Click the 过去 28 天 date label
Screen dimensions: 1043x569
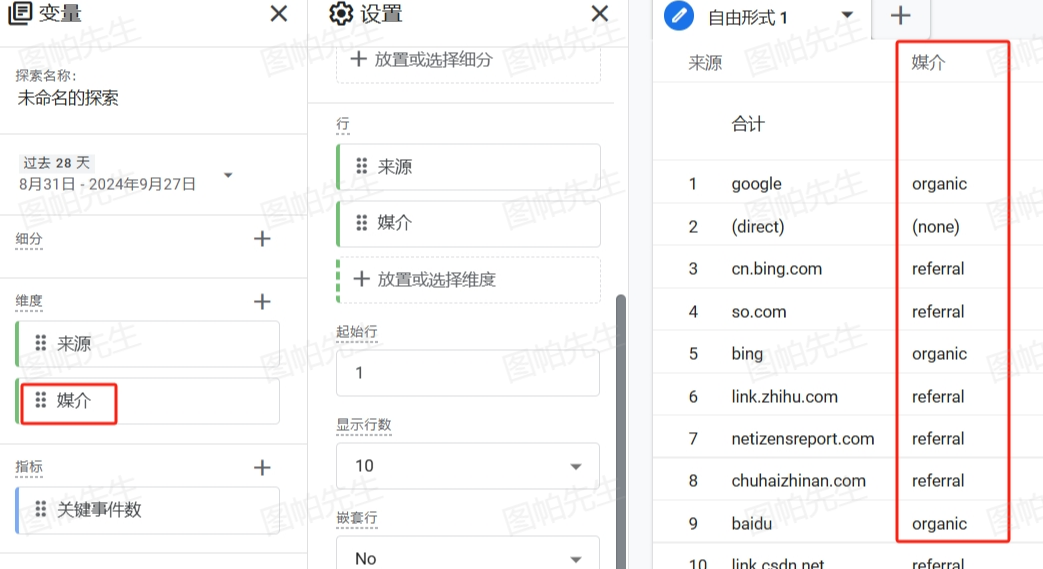[57, 163]
